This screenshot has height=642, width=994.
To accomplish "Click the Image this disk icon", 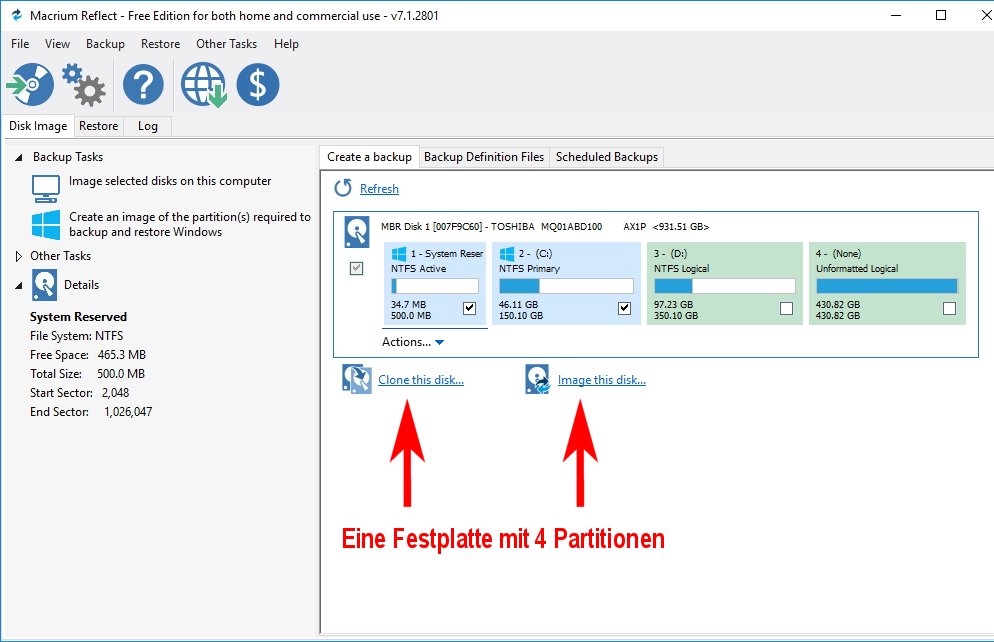I will coord(537,379).
